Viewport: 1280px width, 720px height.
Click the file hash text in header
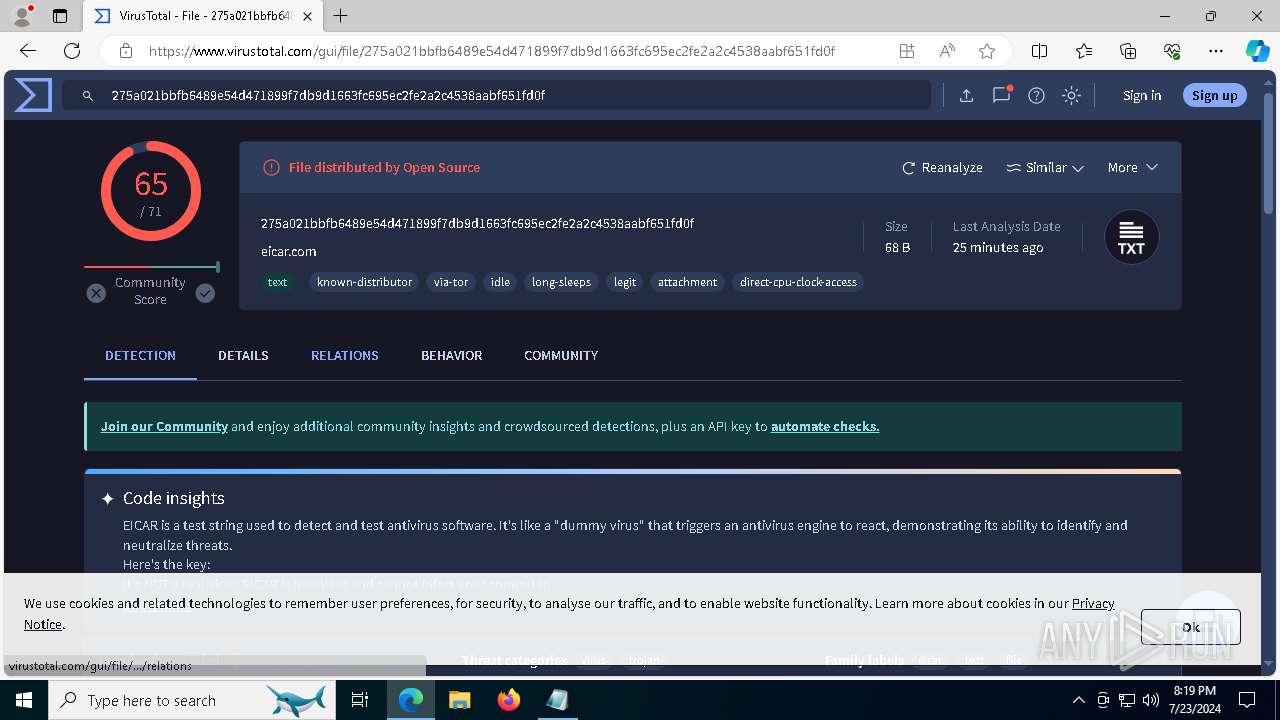[x=477, y=223]
